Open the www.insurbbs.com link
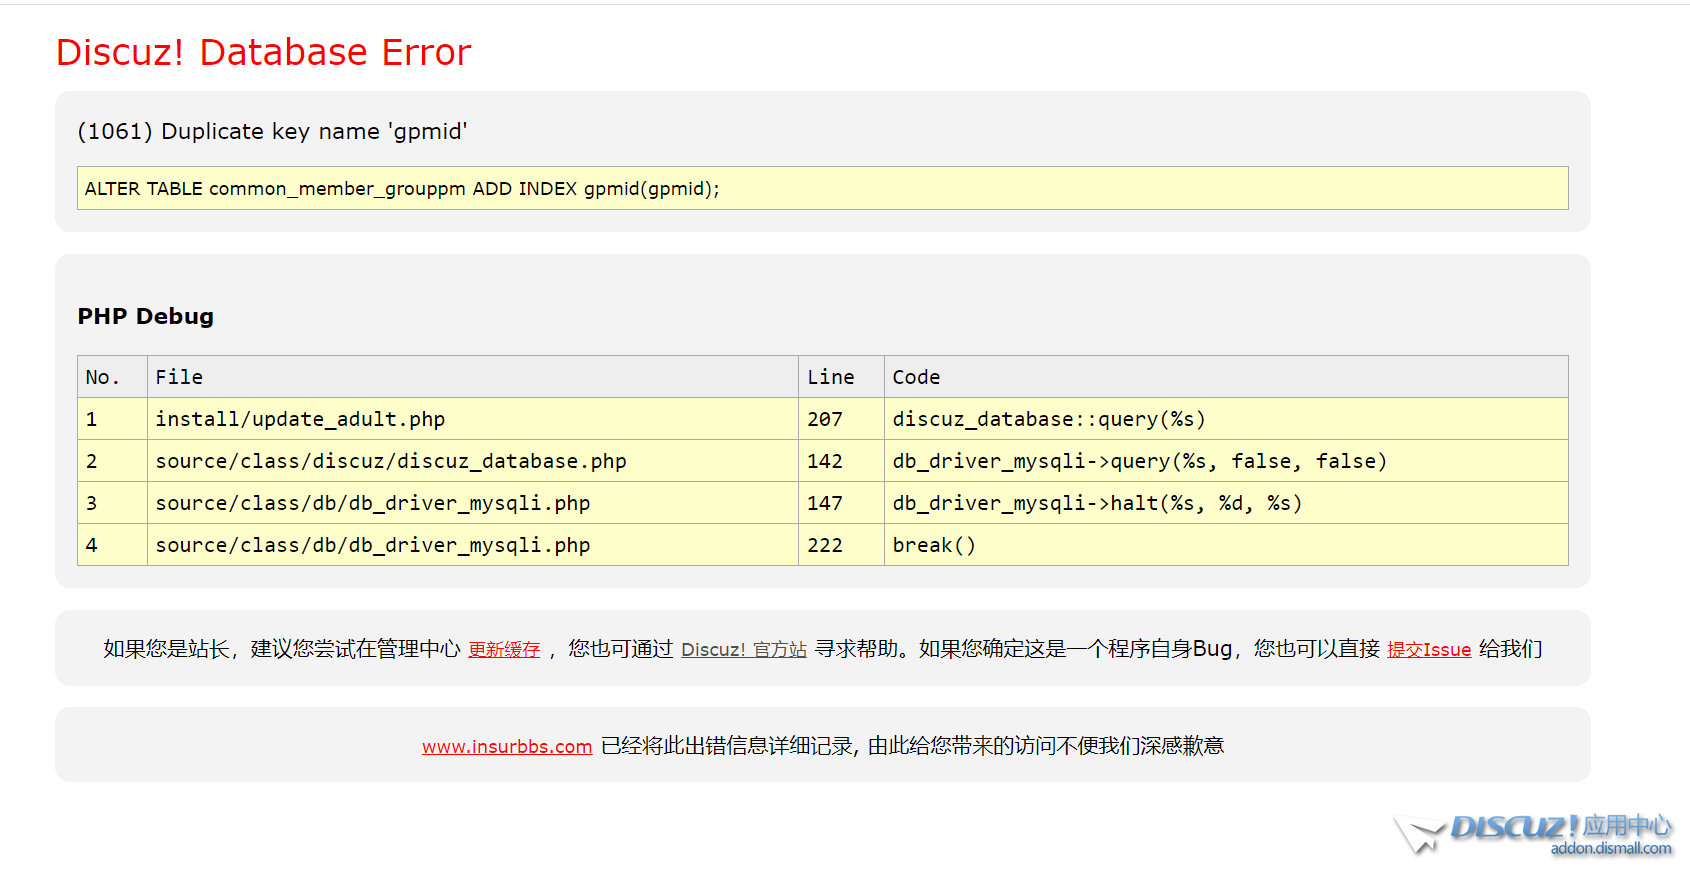 tap(507, 746)
